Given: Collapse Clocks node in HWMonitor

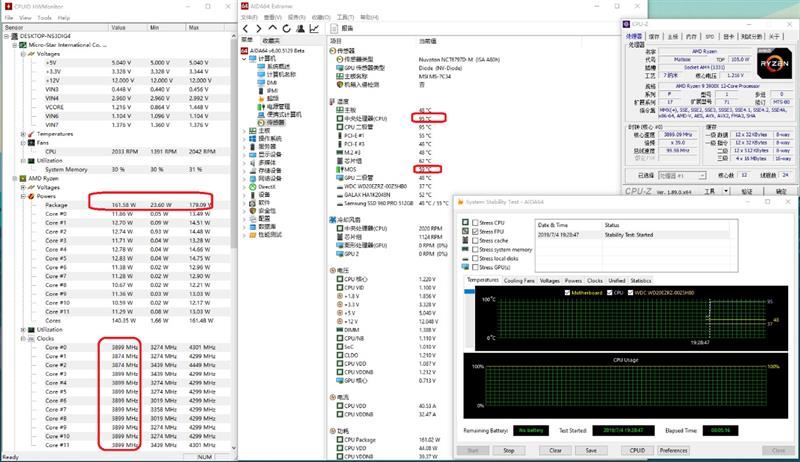Looking at the screenshot, I should (x=23, y=339).
